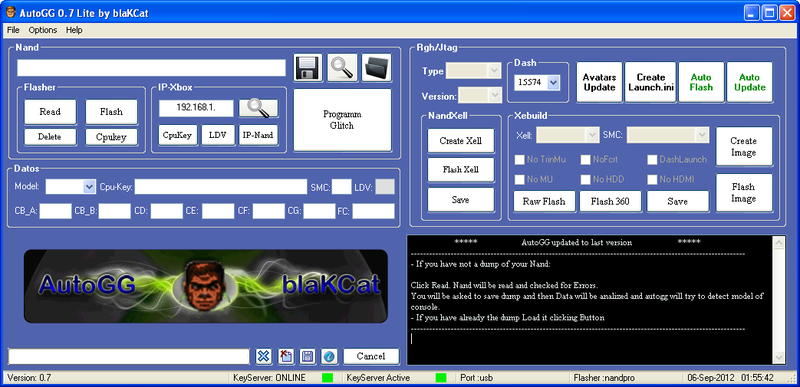Screen dimensions: 800x387
Task: Enable the DashLaunch checkbox
Action: pos(652,160)
